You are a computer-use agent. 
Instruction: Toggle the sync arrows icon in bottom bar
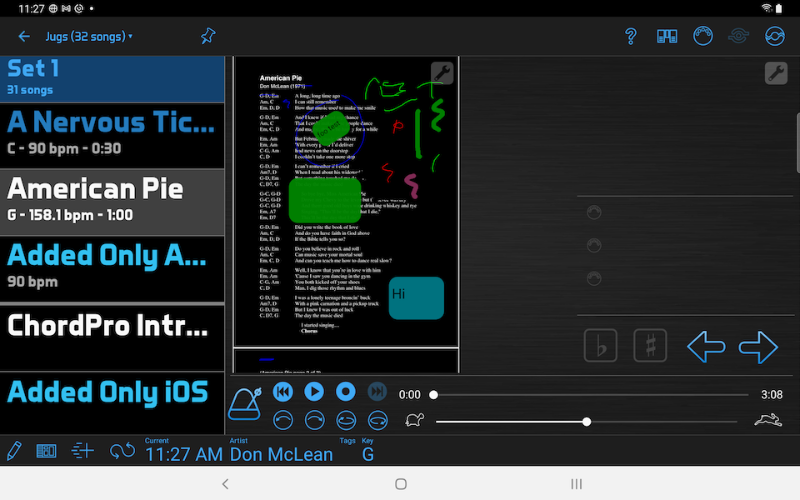tap(122, 451)
